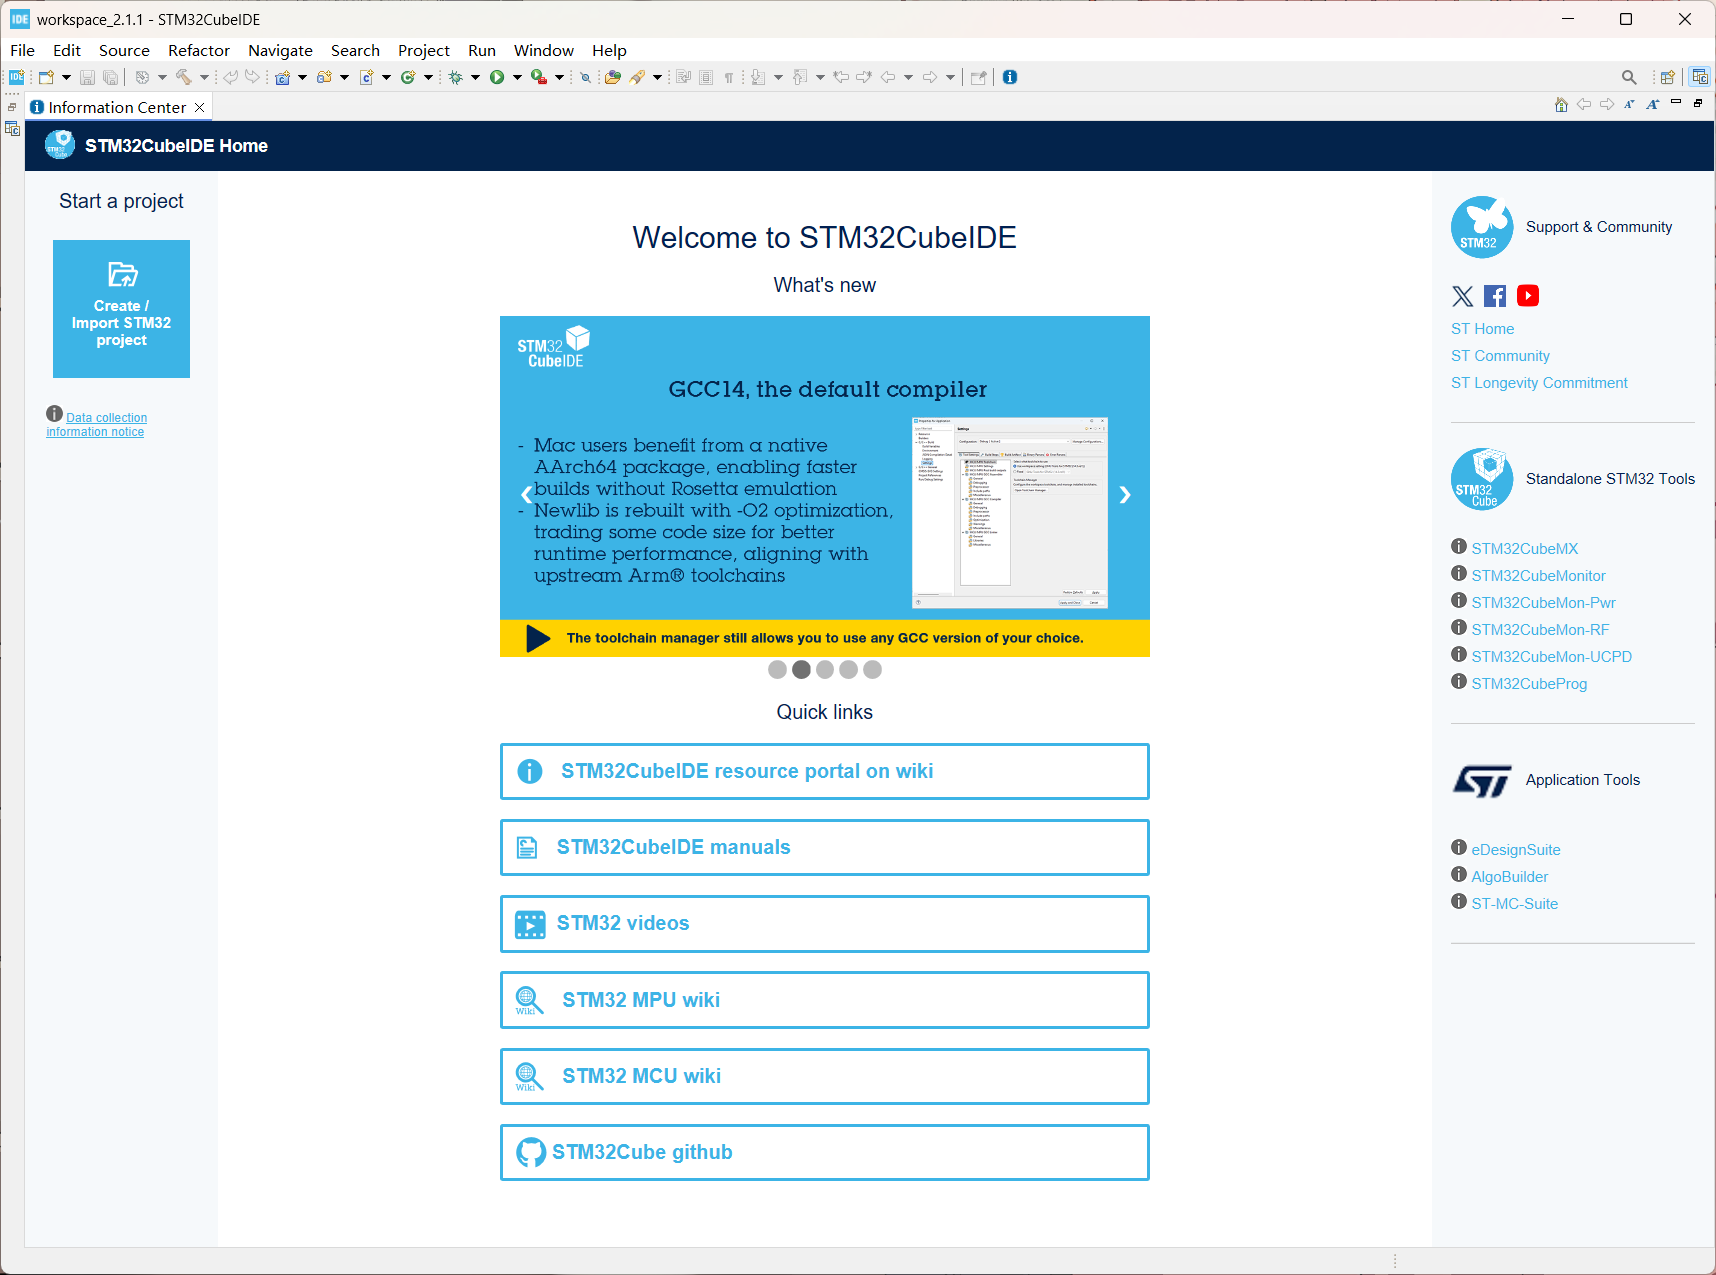Open the Information Center toolbar icon
The image size is (1716, 1275).
(1010, 77)
